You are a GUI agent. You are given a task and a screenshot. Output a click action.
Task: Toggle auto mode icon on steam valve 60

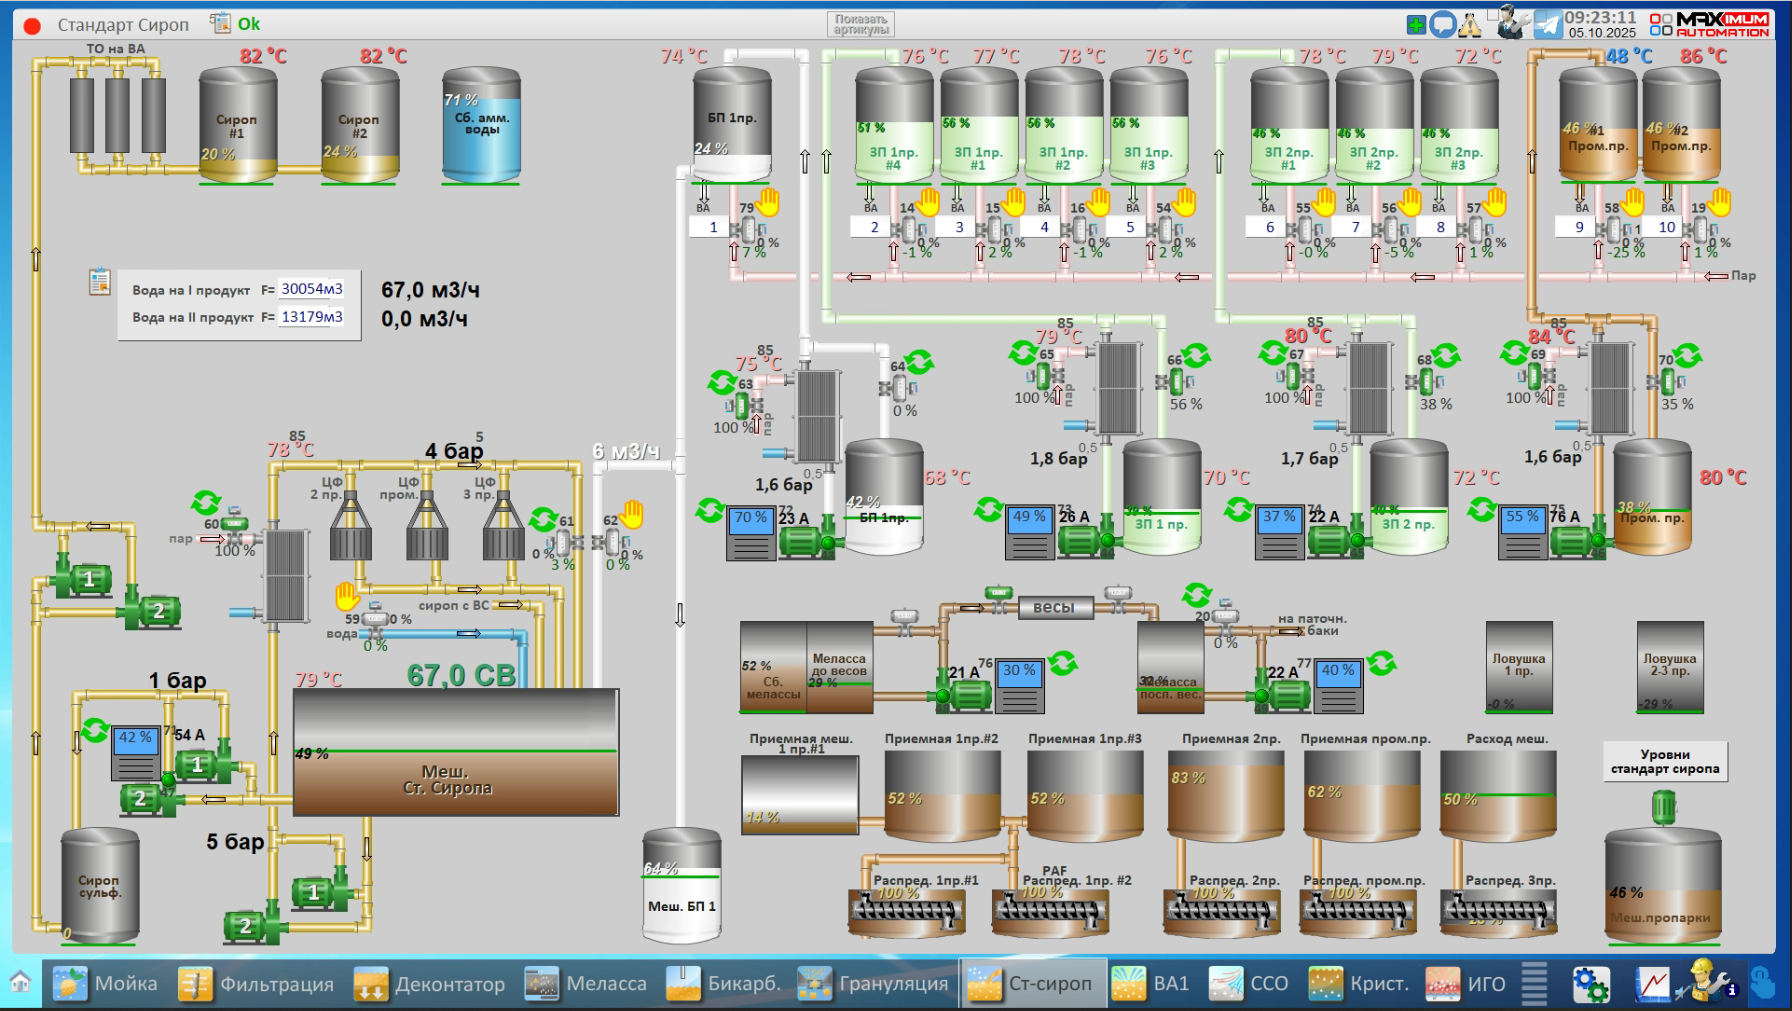[206, 502]
